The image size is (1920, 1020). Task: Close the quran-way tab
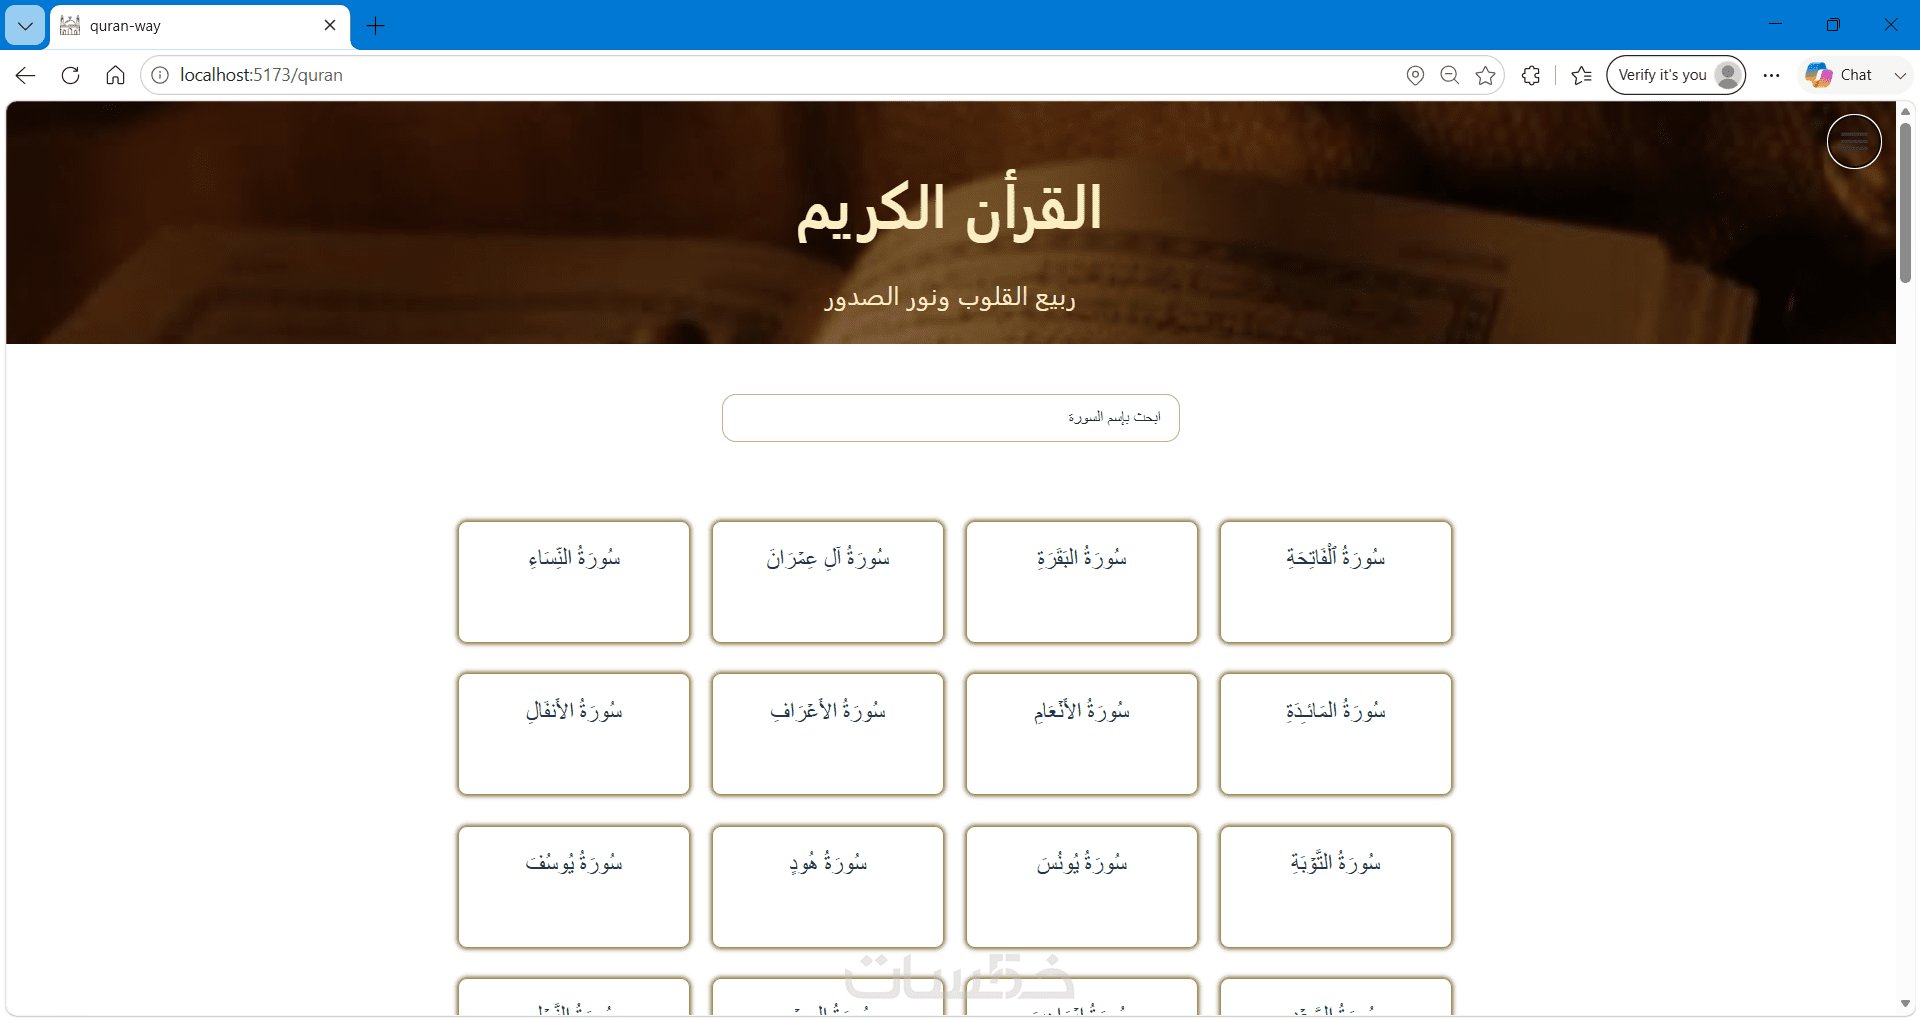(330, 26)
